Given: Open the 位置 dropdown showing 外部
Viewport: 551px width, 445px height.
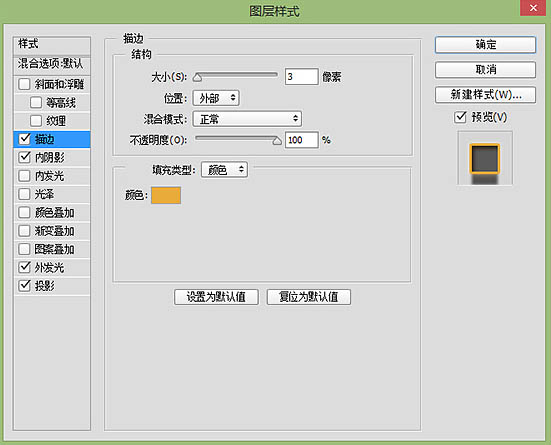Looking at the screenshot, I should [216, 98].
